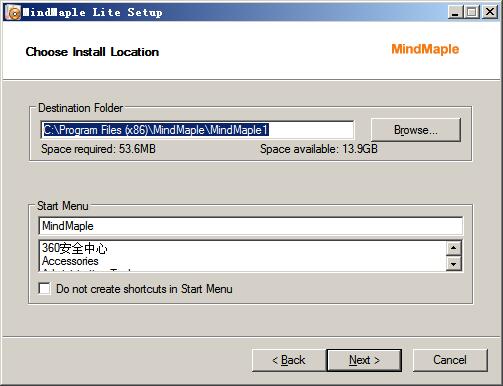Select 'Accessories' folder in the list
The height and width of the screenshot is (386, 503).
(x=70, y=261)
